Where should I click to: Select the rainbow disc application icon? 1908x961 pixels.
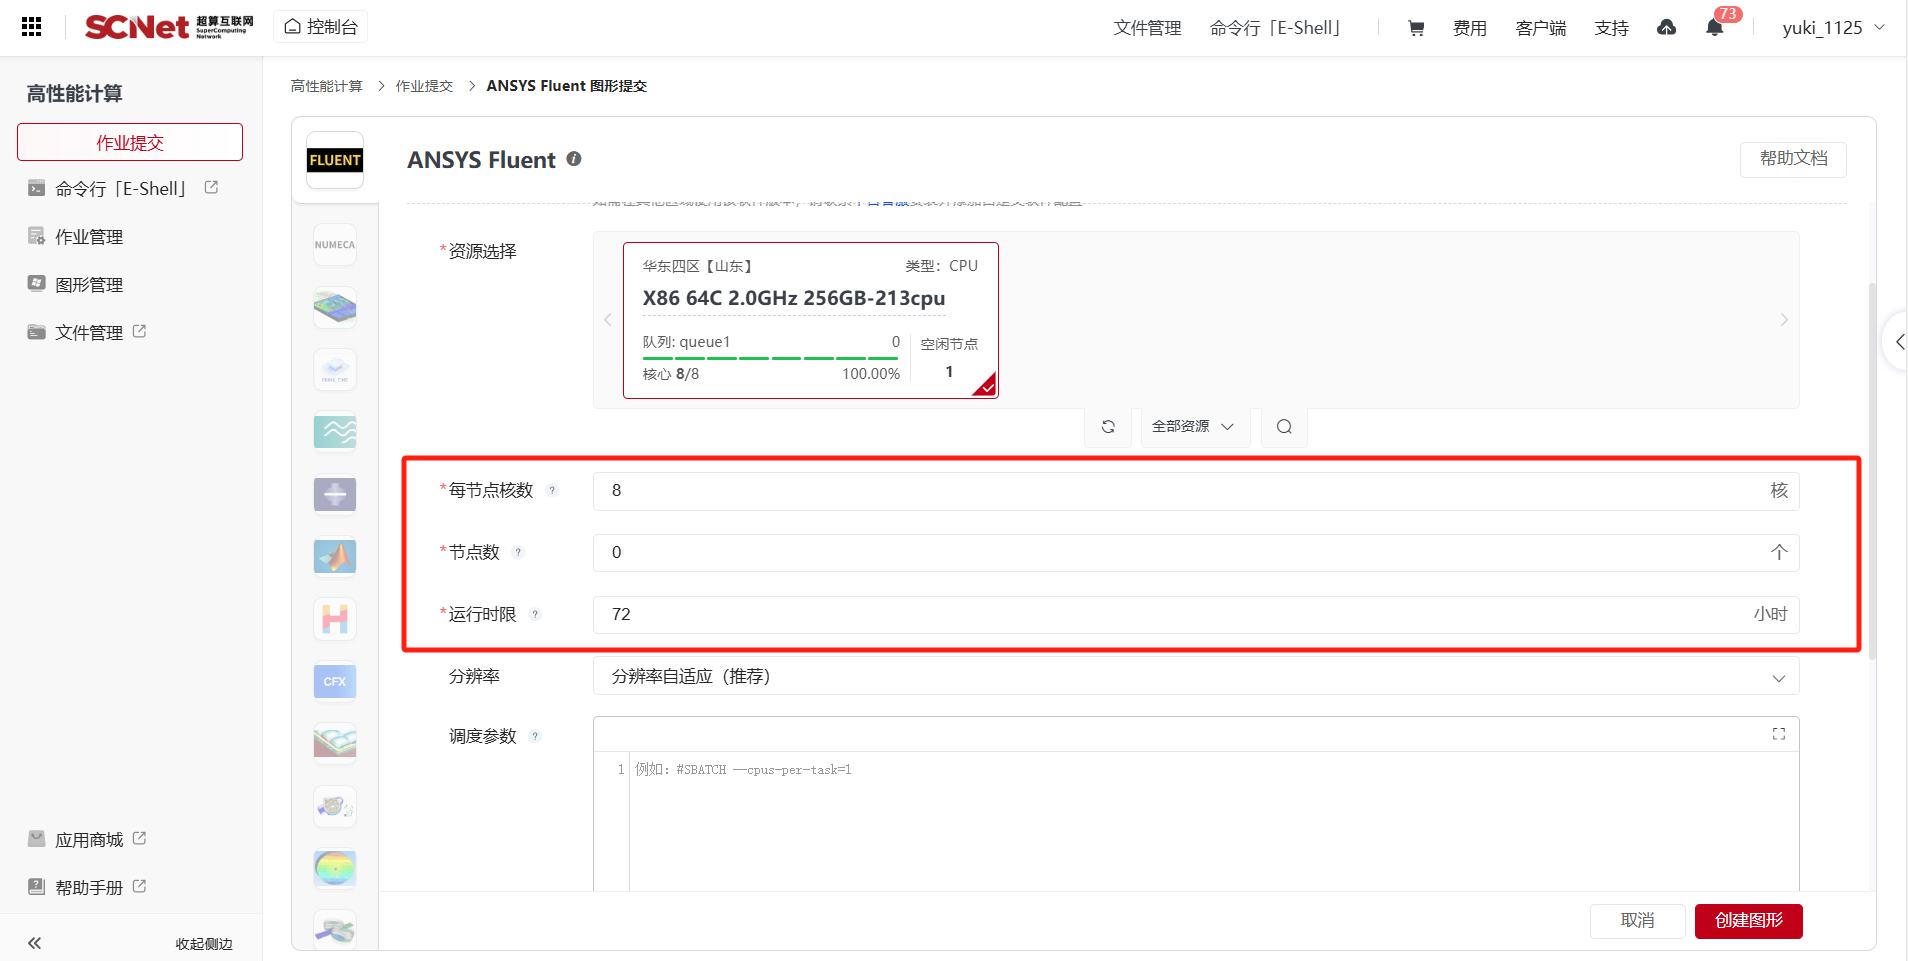tap(335, 868)
